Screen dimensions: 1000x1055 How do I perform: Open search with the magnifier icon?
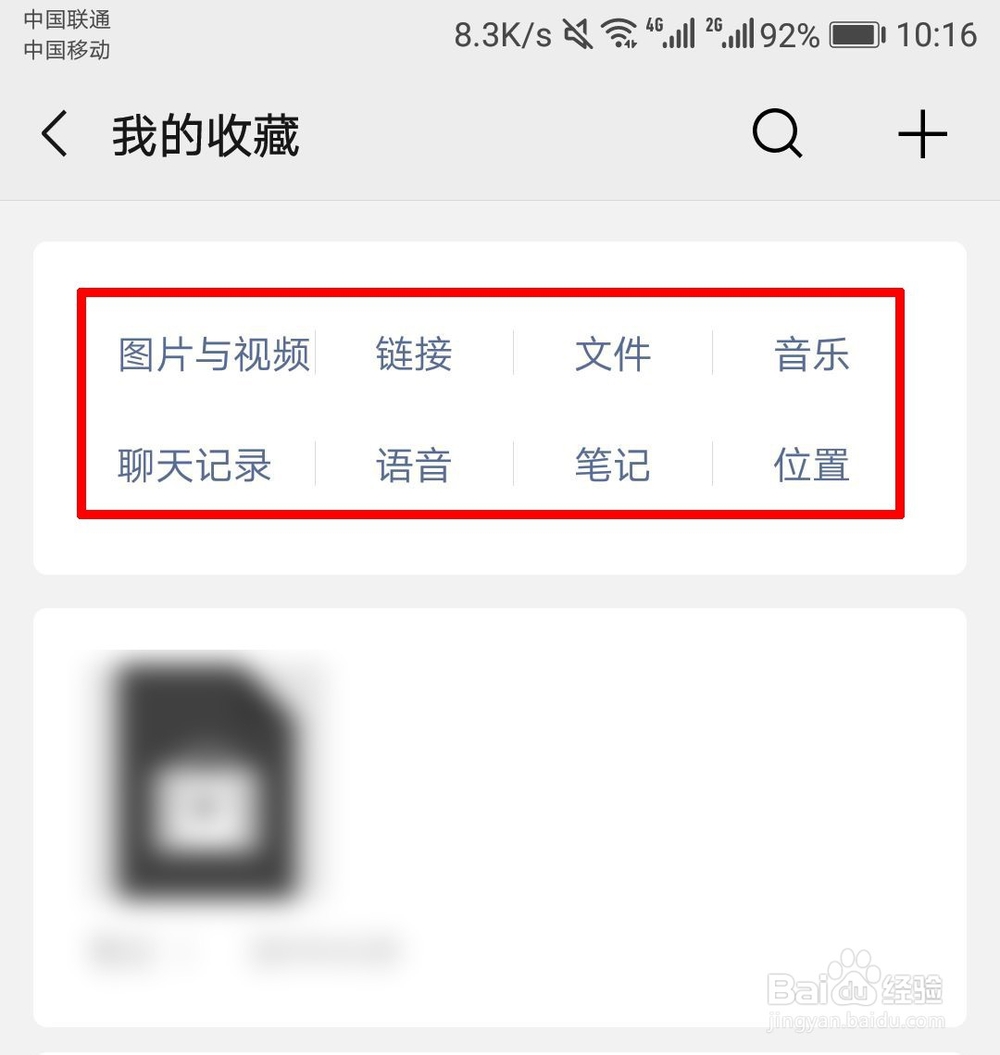(x=777, y=133)
